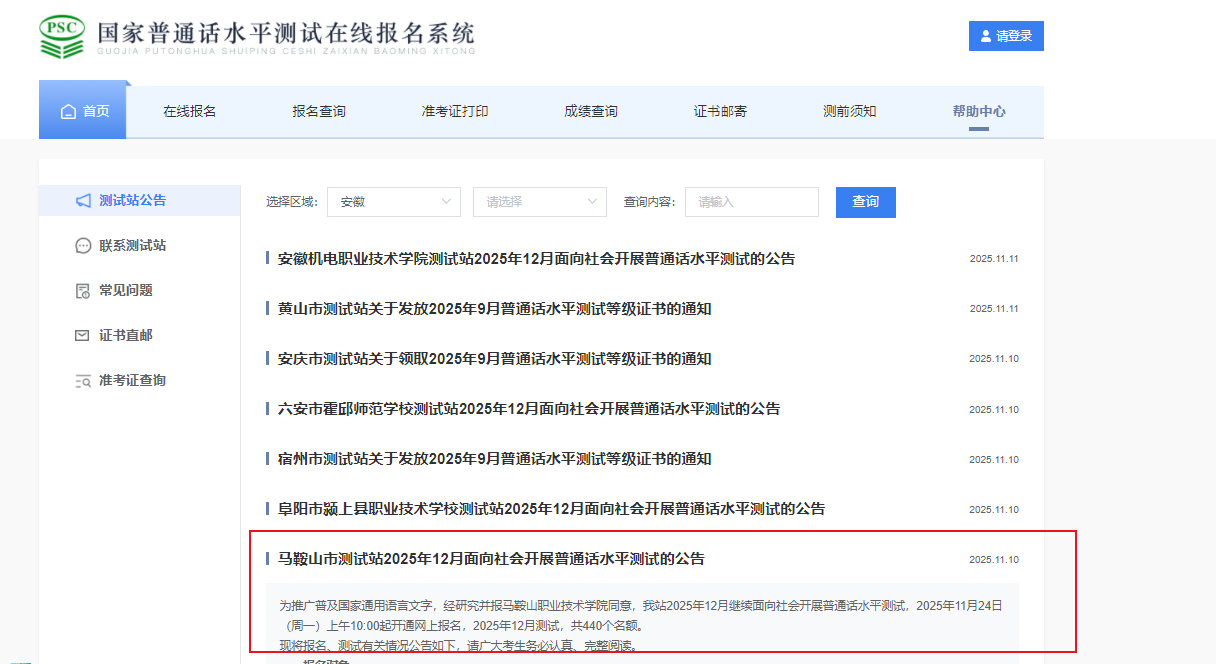The image size is (1216, 664).
Task: Switch to 成绩查询 navigation tab
Action: [x=590, y=111]
